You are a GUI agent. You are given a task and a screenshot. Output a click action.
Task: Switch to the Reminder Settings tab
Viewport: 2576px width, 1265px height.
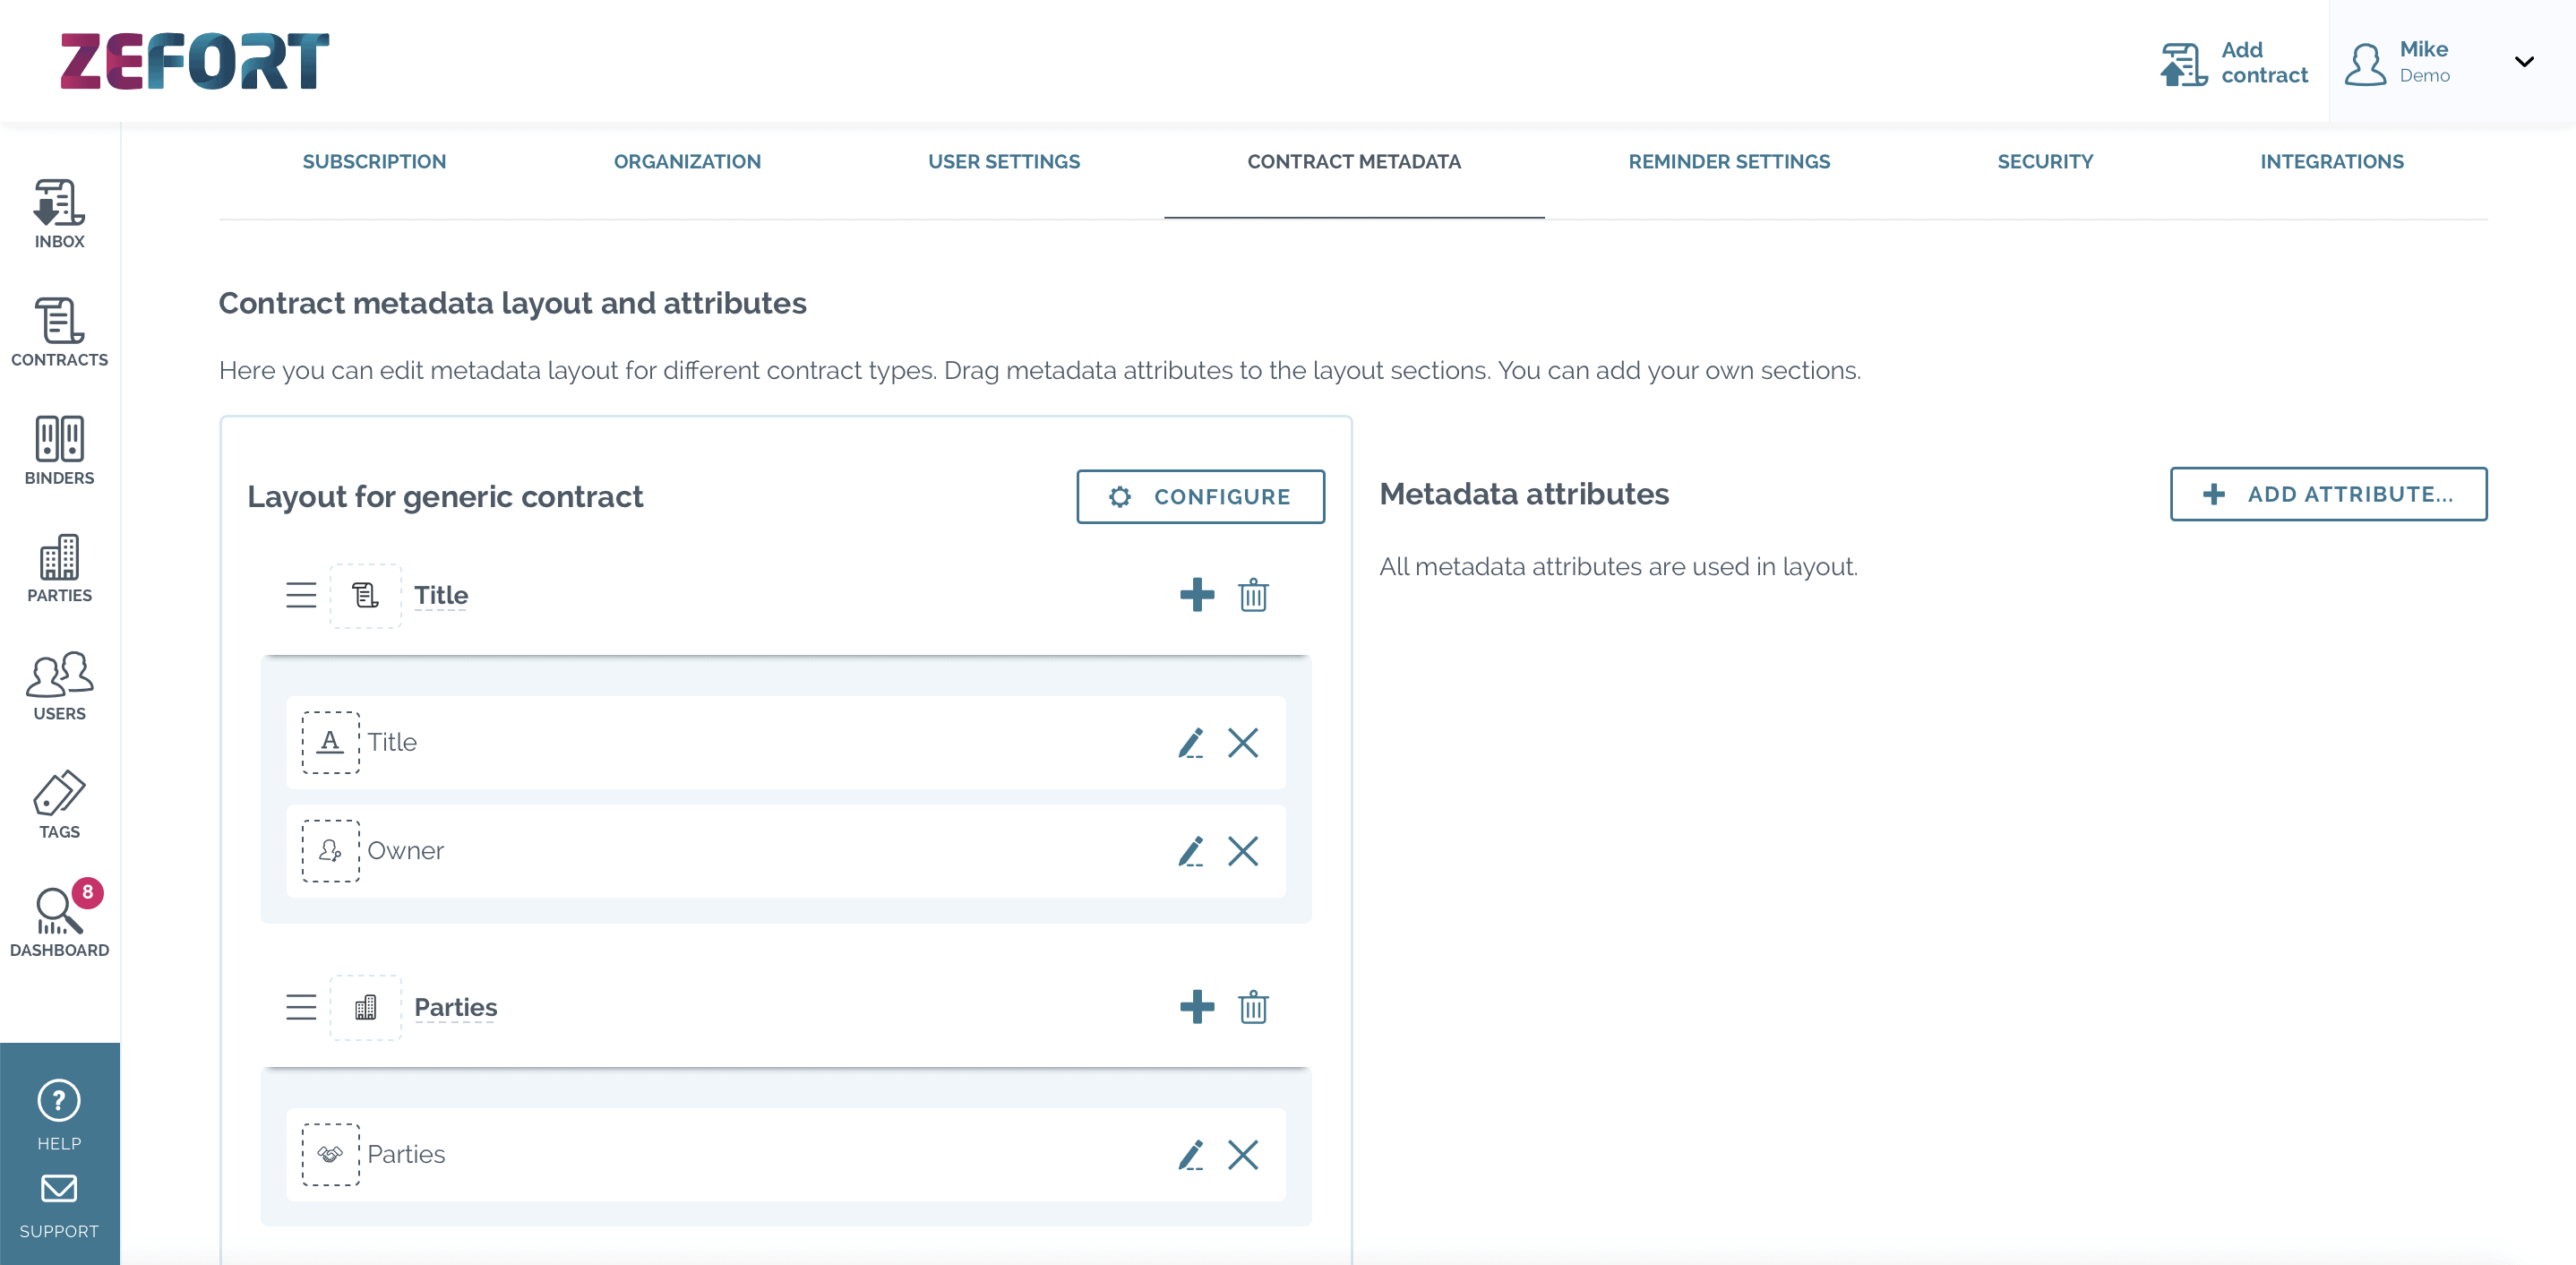pyautogui.click(x=1728, y=161)
